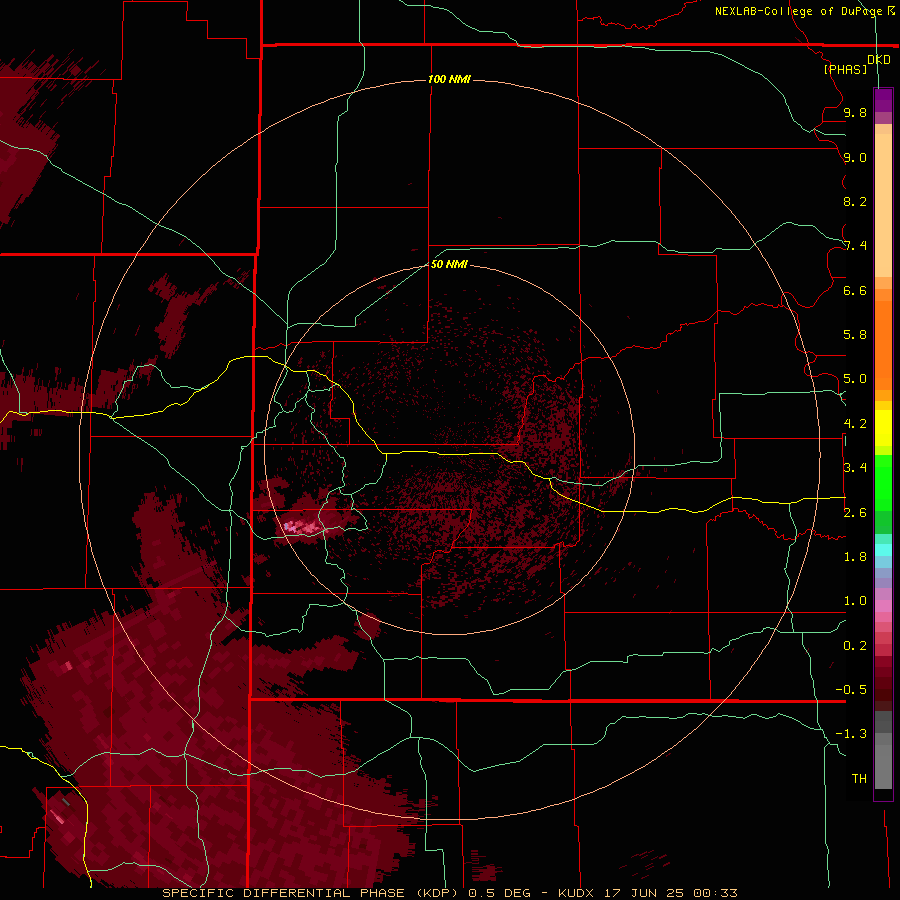Click the 5.0 scale value

pos(855,379)
